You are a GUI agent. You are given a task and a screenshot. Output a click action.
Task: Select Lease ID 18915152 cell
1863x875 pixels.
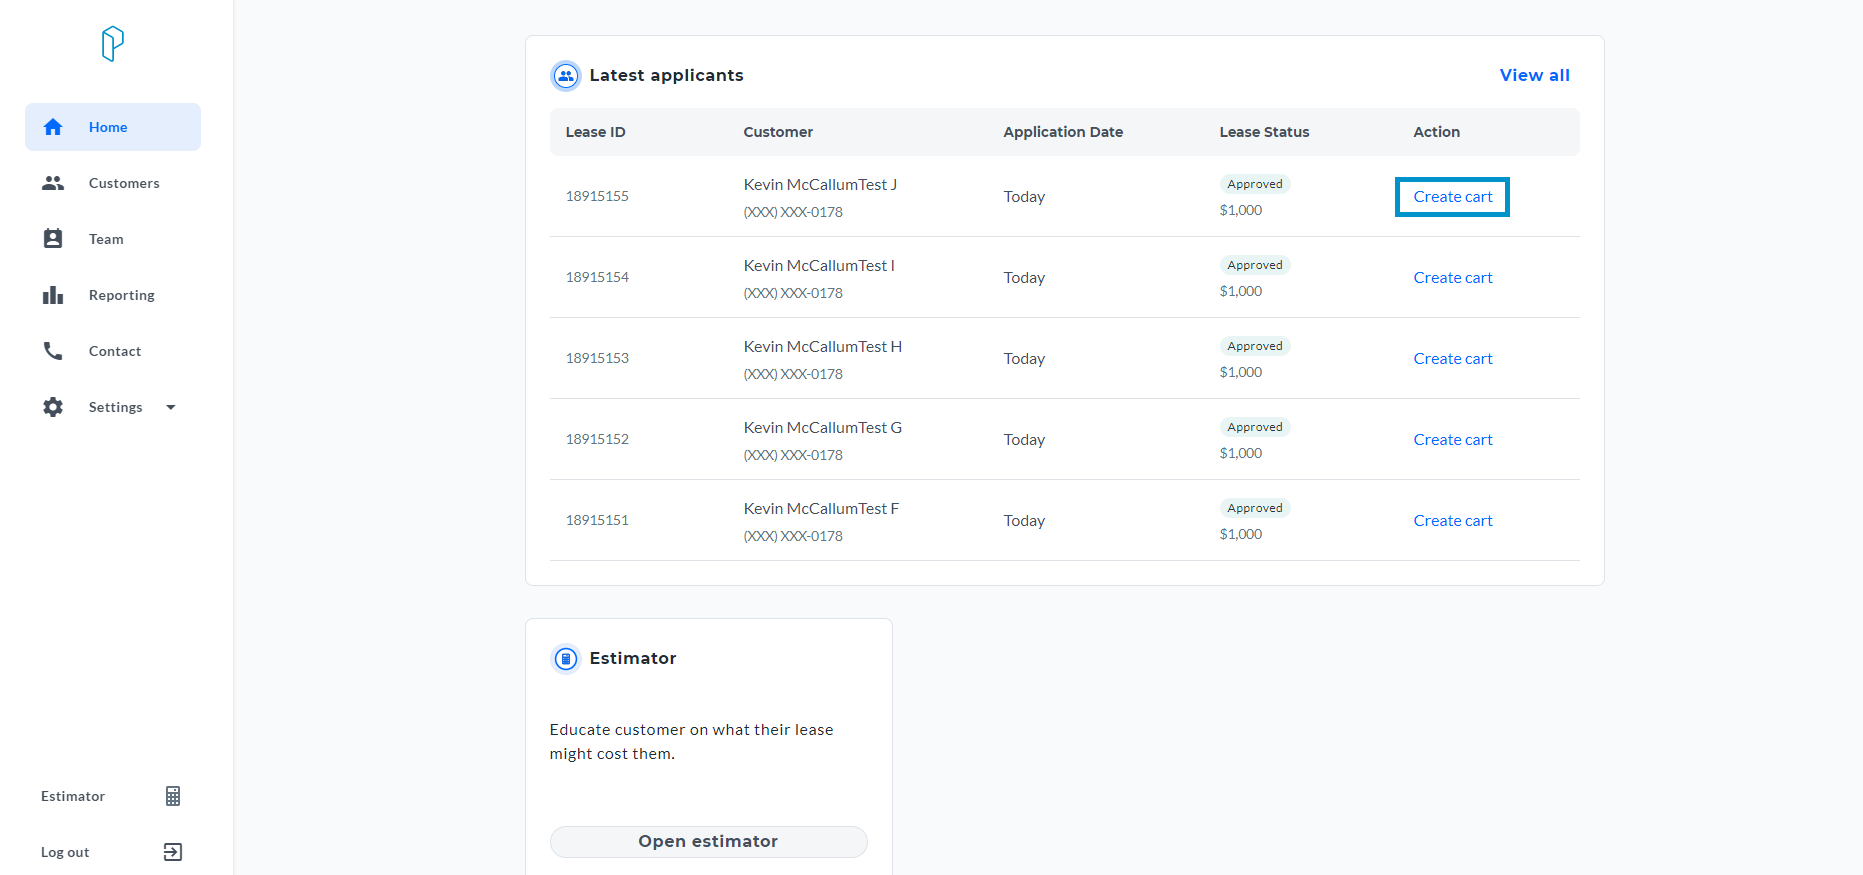click(597, 439)
